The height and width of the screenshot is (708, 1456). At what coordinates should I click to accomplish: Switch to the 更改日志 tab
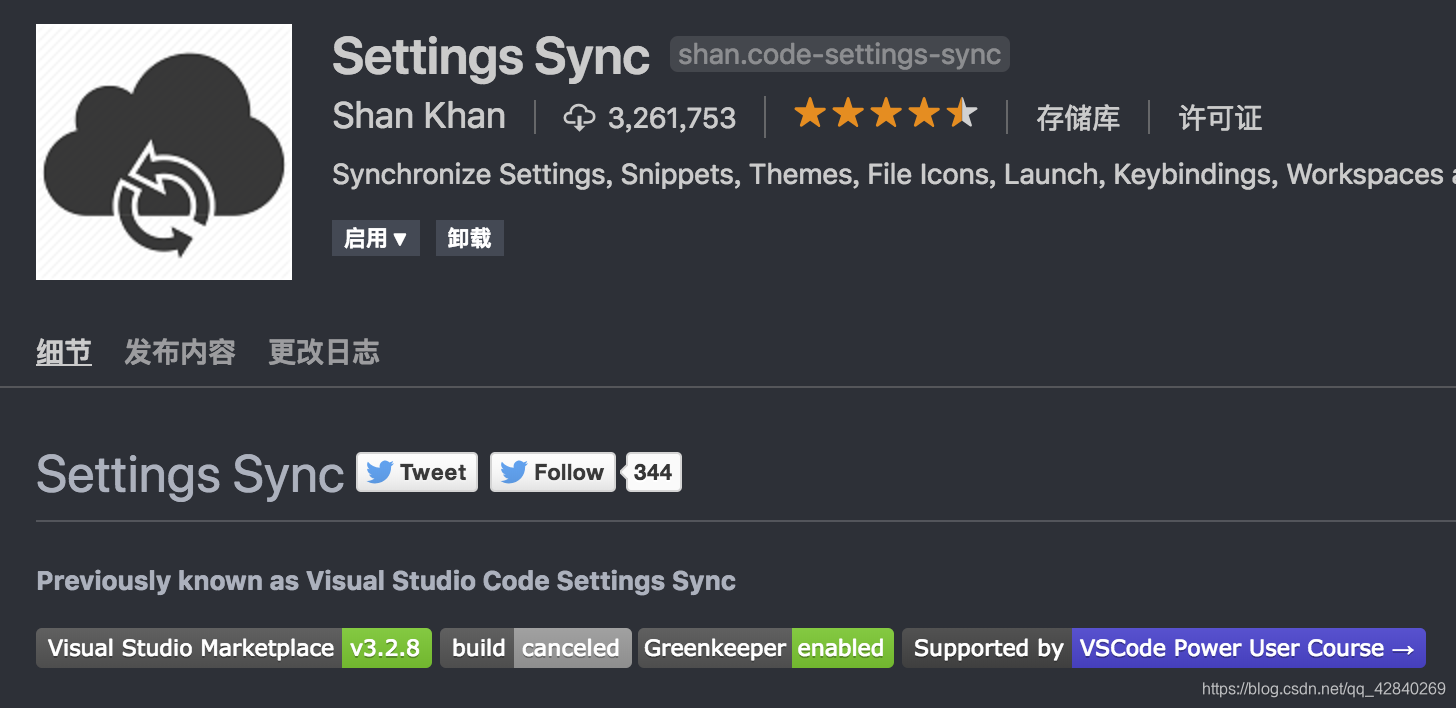pos(324,352)
